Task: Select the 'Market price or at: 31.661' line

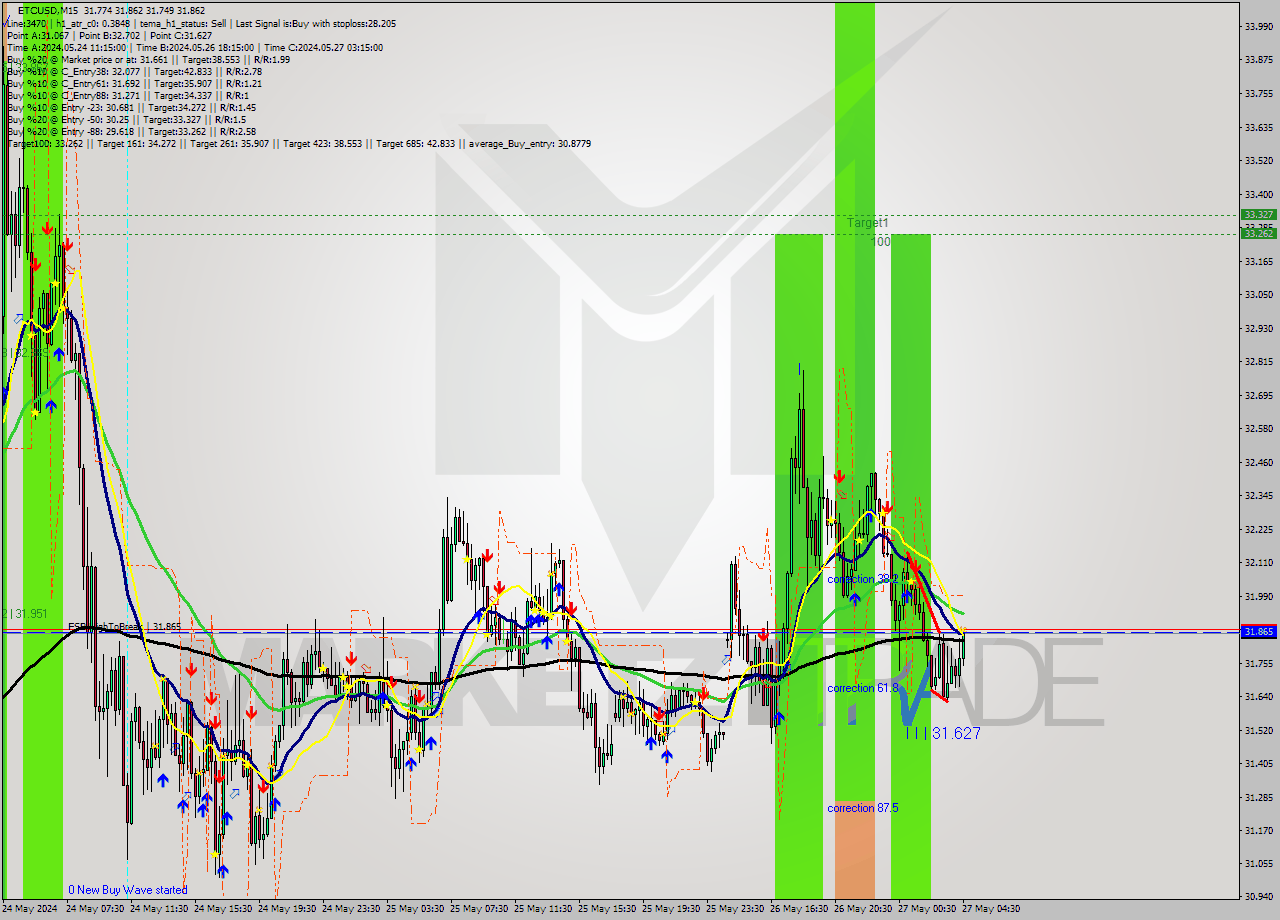Action: click(148, 59)
